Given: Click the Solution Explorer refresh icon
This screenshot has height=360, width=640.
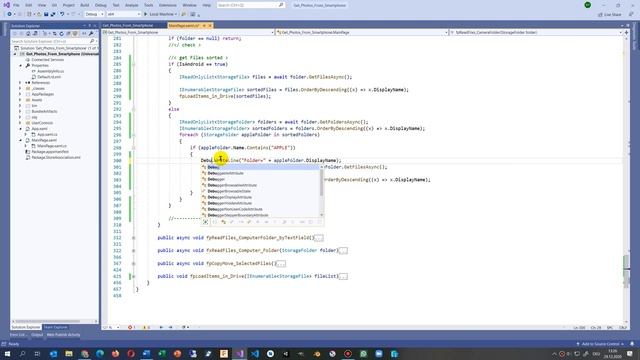Looking at the screenshot, I should (x=61, y=34).
